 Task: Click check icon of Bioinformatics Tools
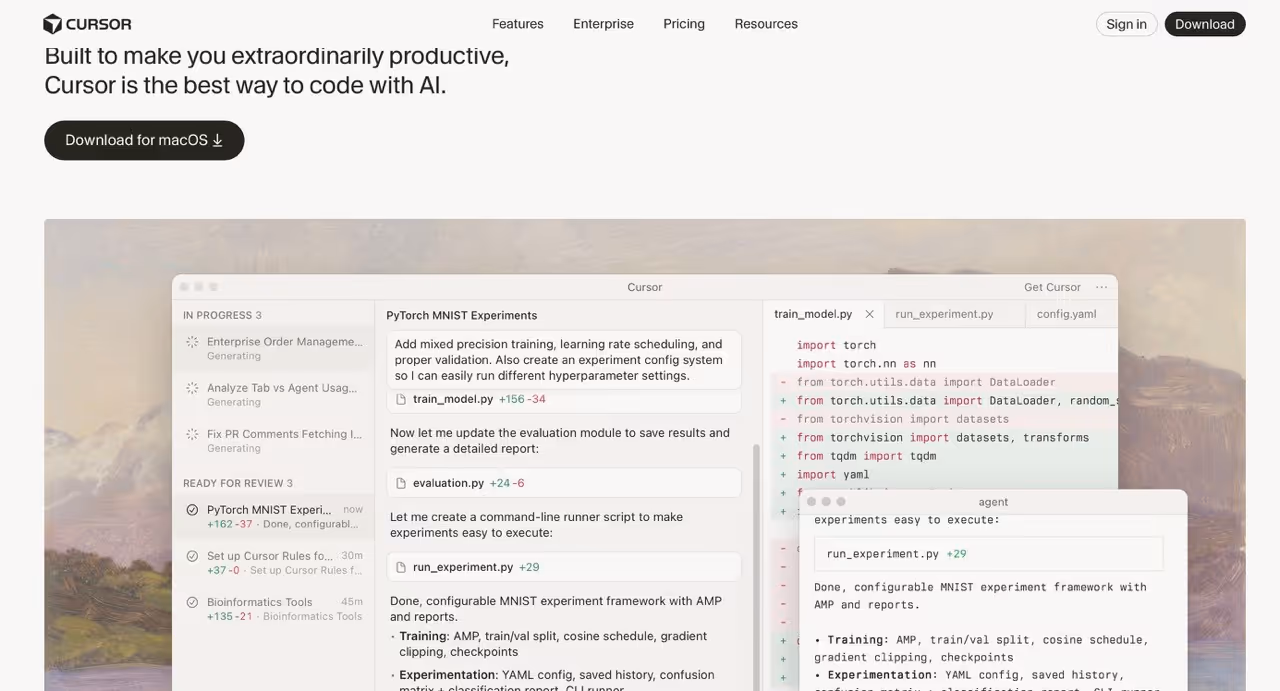point(192,602)
